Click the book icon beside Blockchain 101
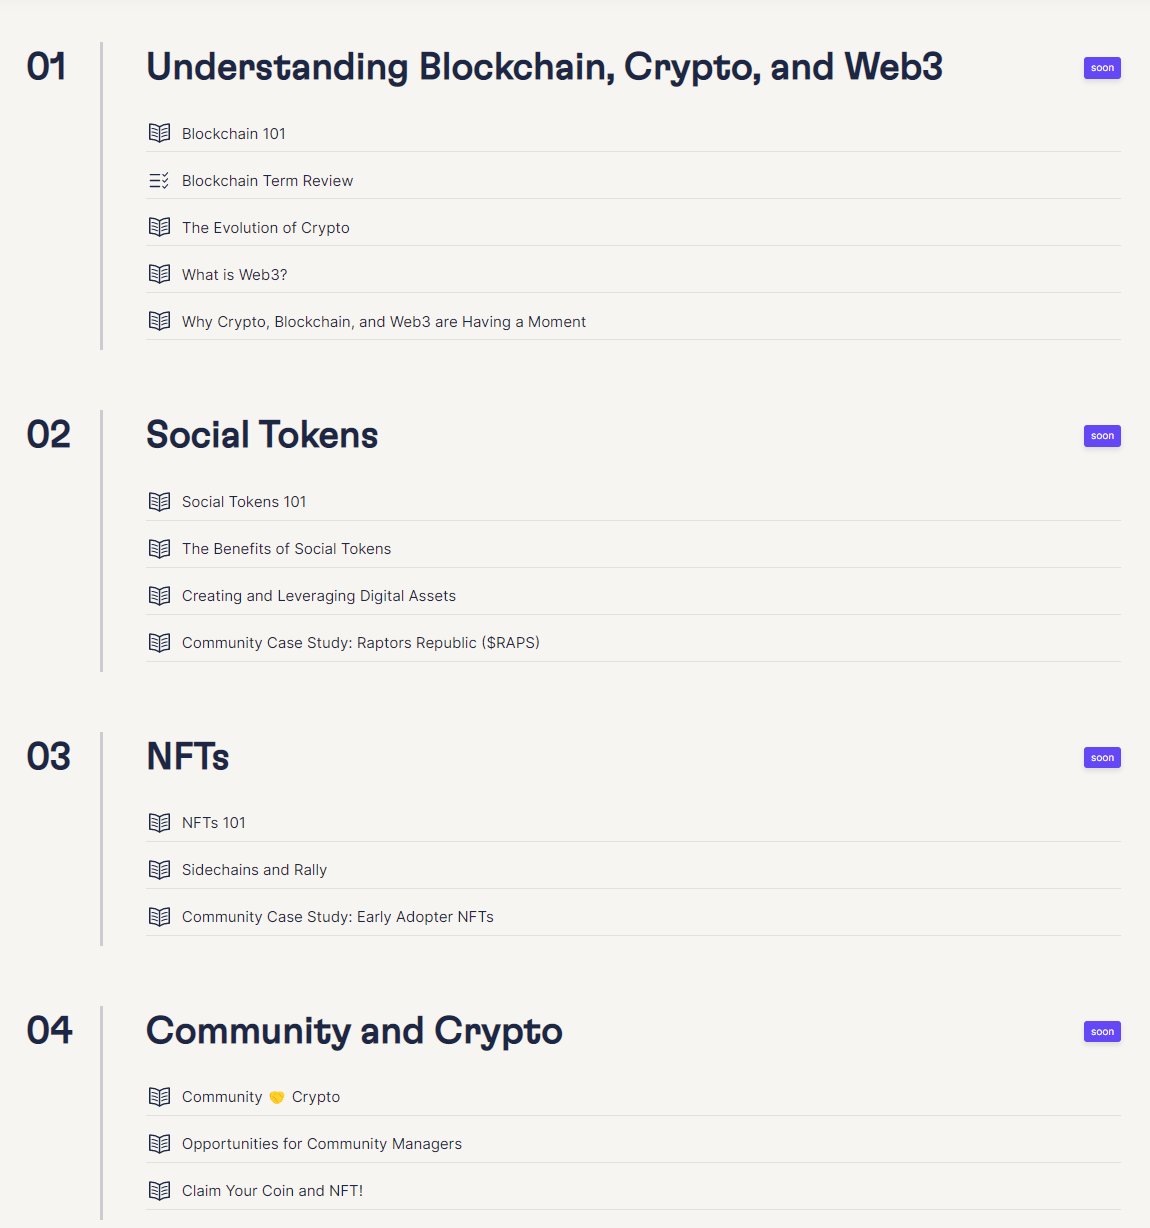The height and width of the screenshot is (1228, 1150). point(159,133)
